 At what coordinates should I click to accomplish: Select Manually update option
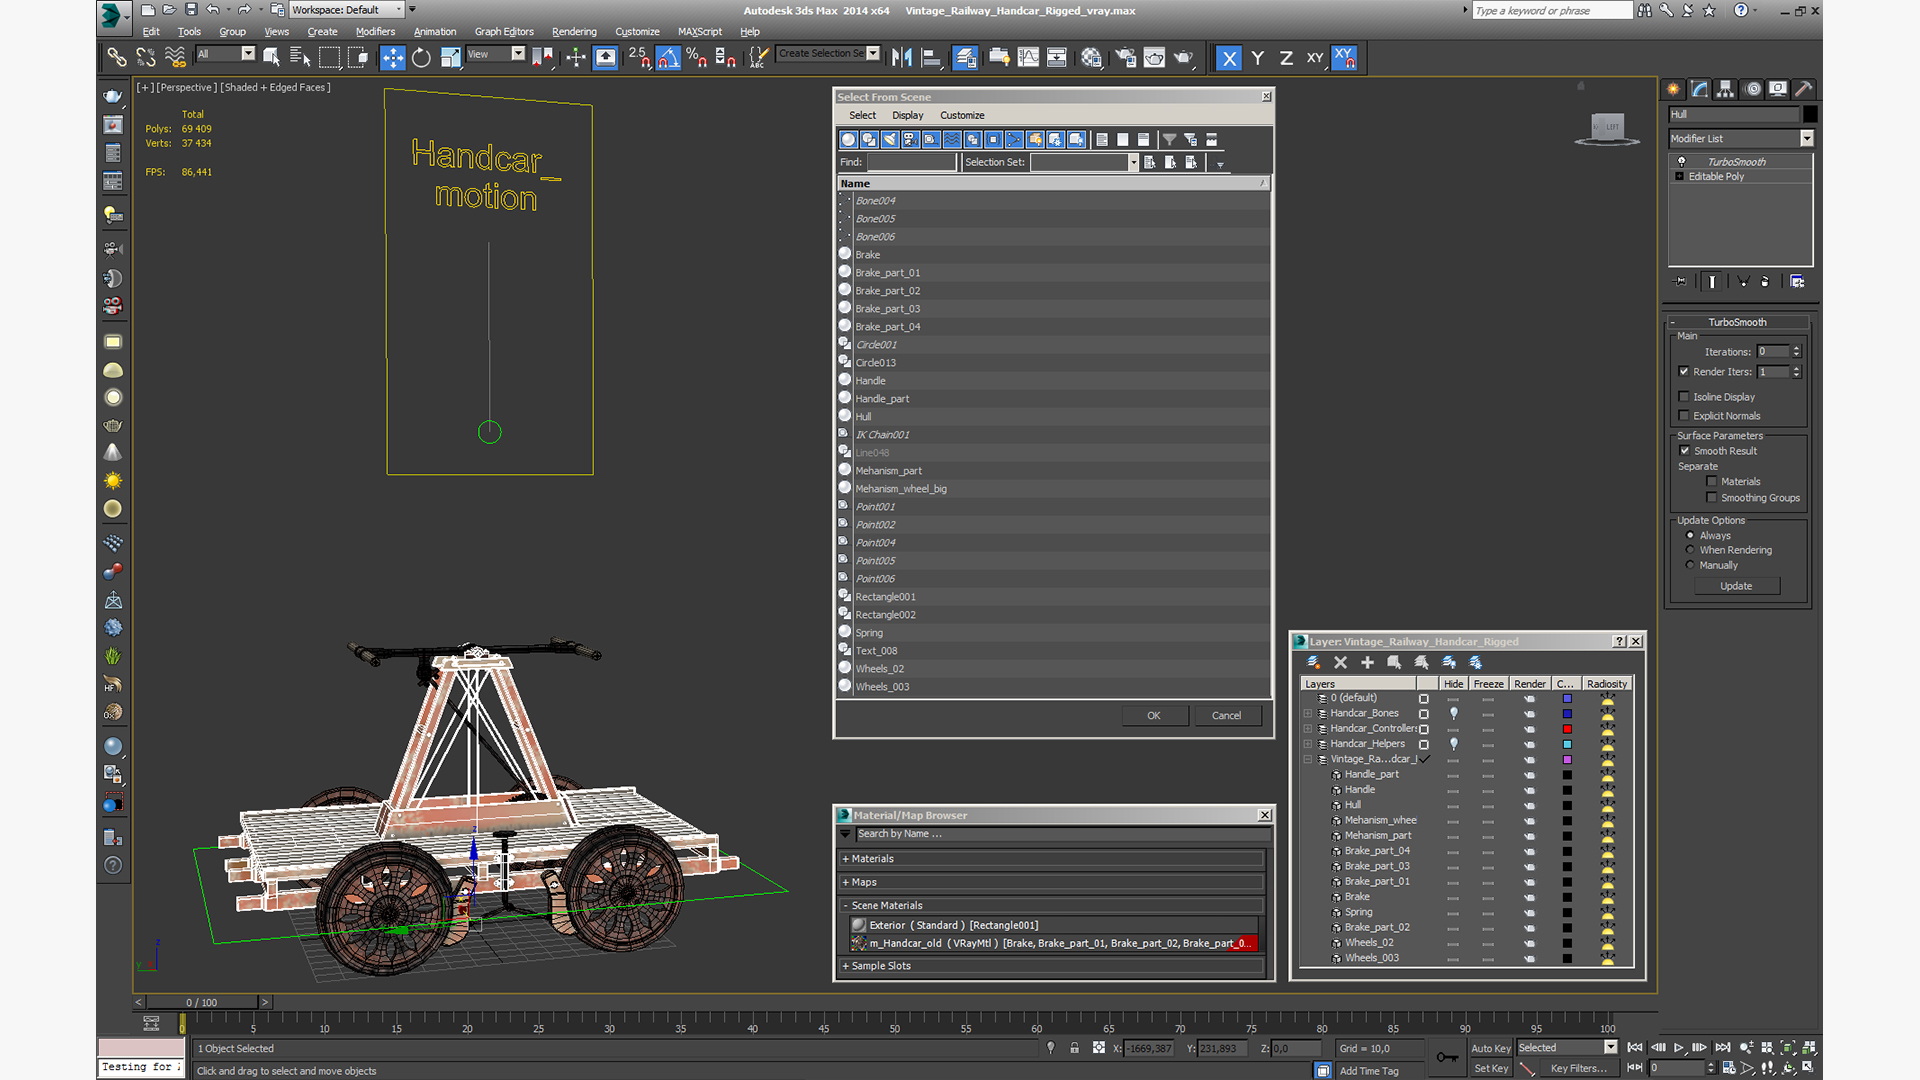tap(1691, 565)
